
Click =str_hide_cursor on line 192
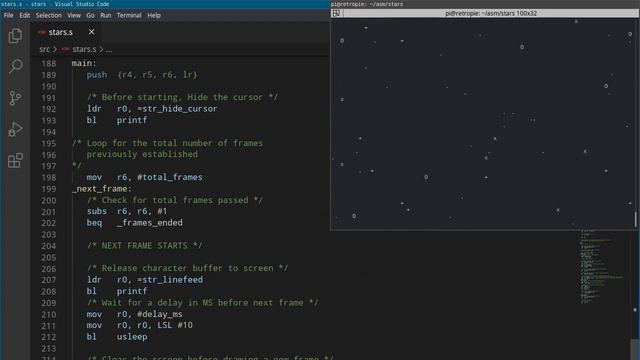click(x=178, y=109)
